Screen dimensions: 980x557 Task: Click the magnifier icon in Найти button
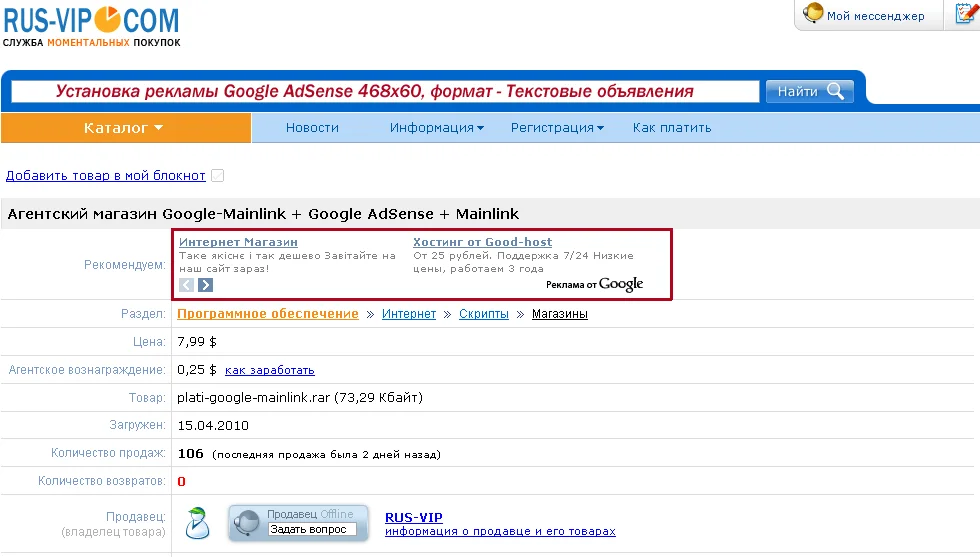point(835,91)
